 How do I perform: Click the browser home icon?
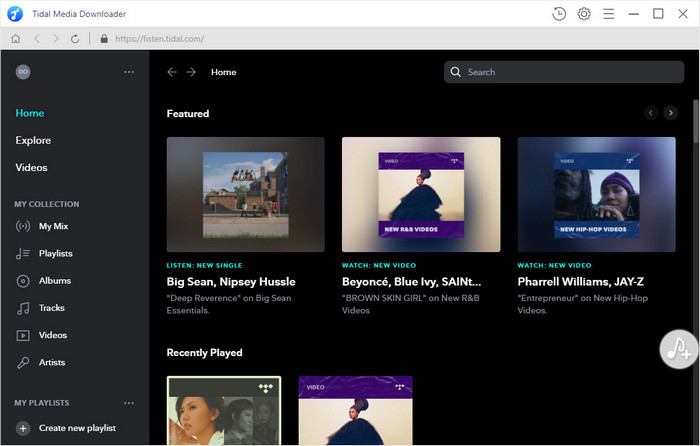tap(15, 39)
